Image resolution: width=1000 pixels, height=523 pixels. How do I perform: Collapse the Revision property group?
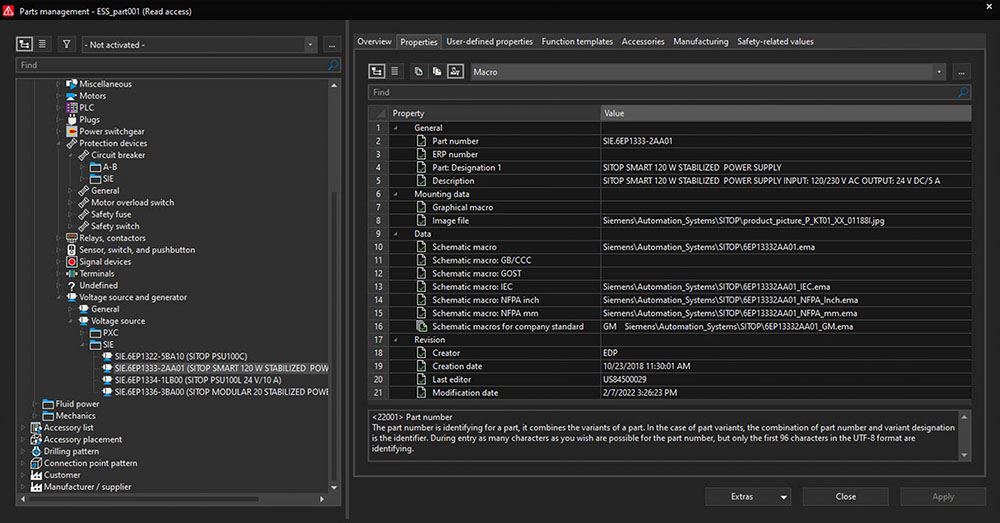395,340
